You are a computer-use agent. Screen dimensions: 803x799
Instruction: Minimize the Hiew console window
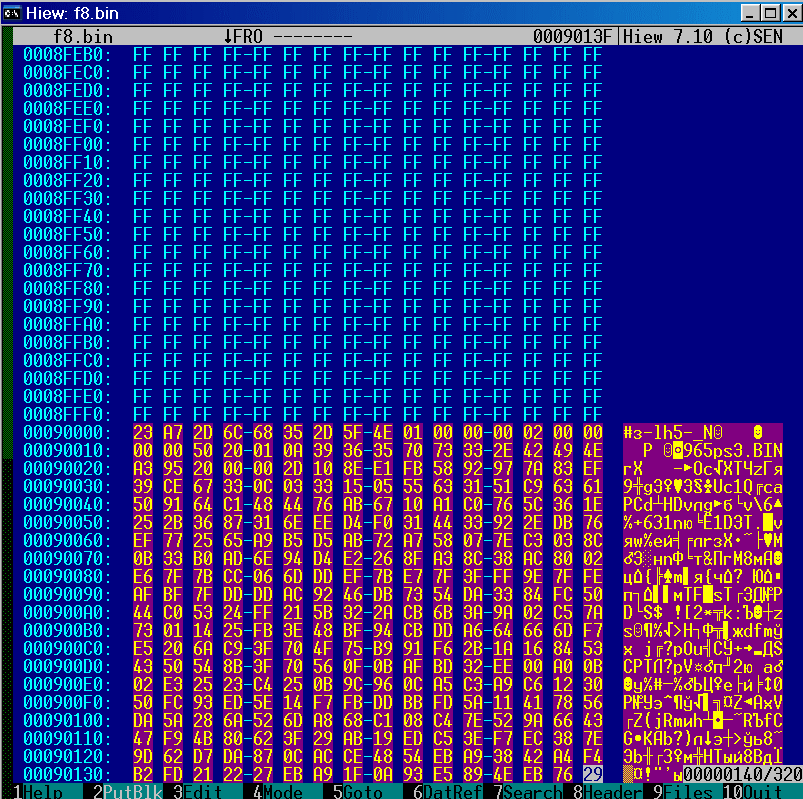pyautogui.click(x=750, y=13)
